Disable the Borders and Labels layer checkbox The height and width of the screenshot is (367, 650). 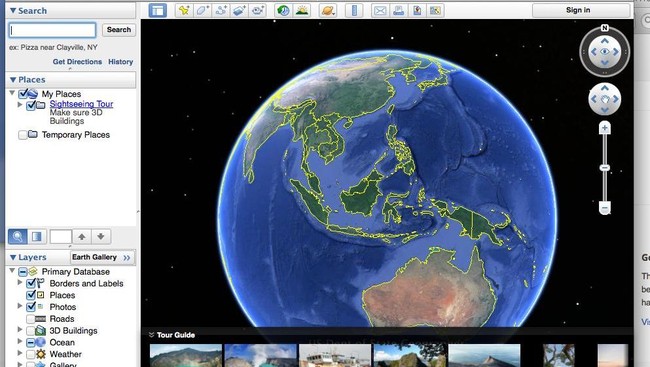pyautogui.click(x=31, y=283)
